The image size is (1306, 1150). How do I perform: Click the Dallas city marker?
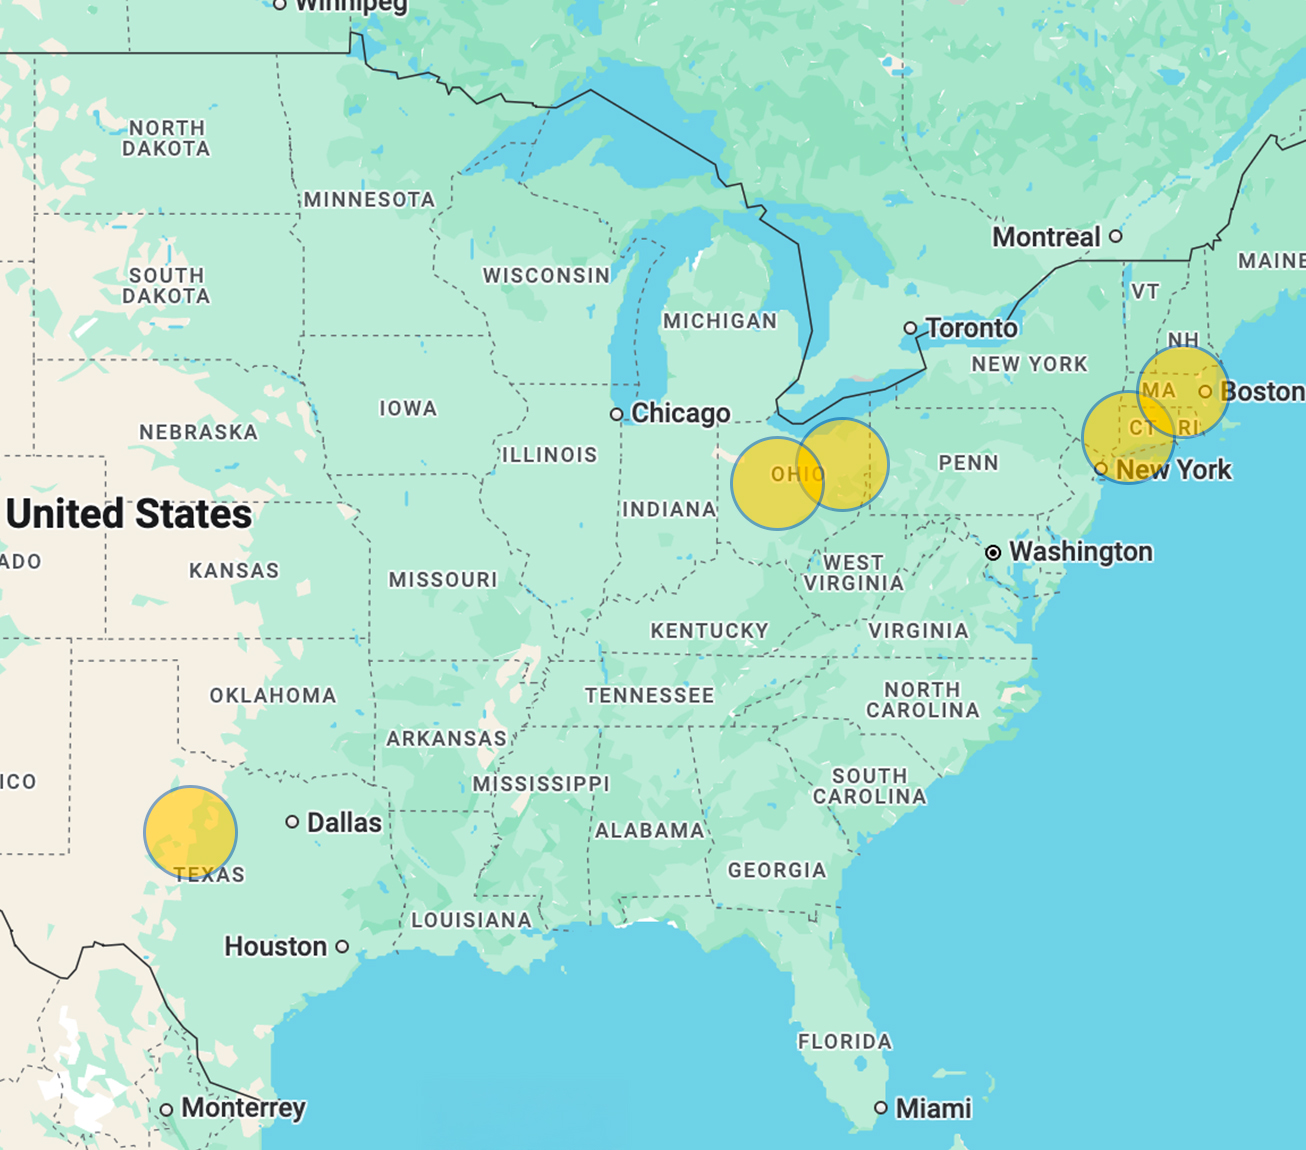291,822
